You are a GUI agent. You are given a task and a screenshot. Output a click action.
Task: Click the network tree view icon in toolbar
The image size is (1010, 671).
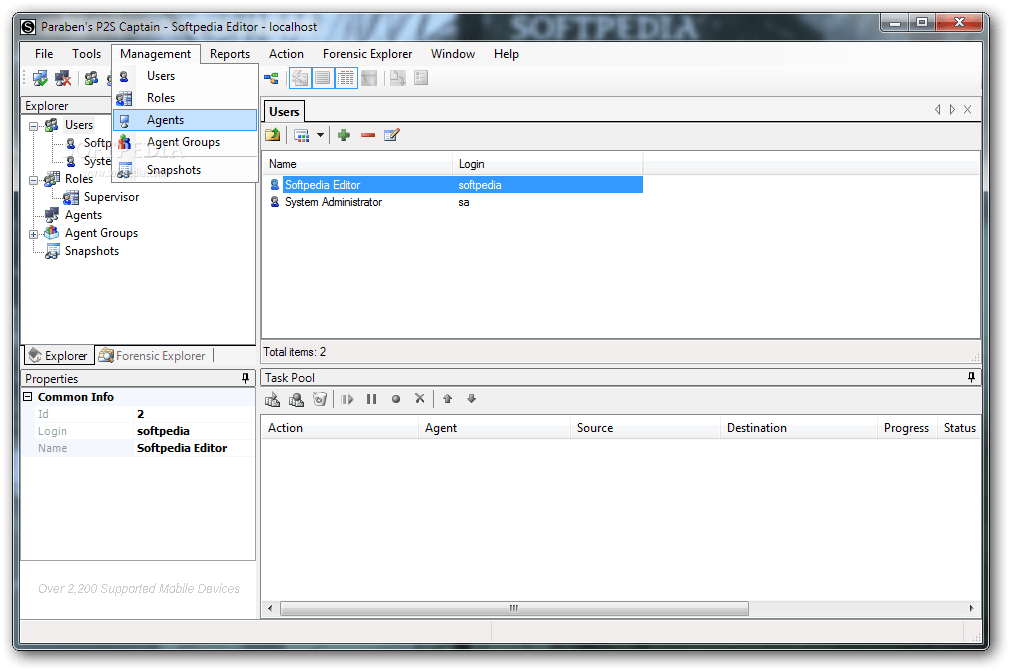coord(271,79)
